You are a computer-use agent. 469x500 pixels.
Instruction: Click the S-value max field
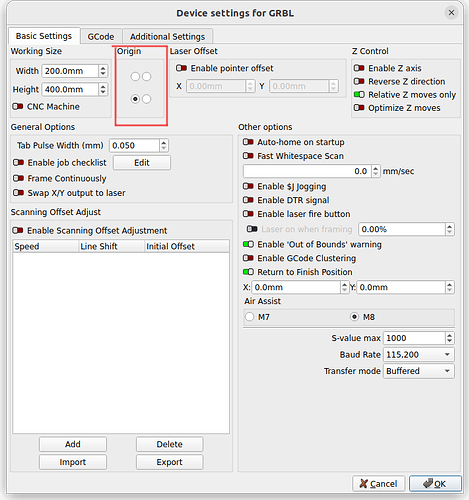click(414, 338)
